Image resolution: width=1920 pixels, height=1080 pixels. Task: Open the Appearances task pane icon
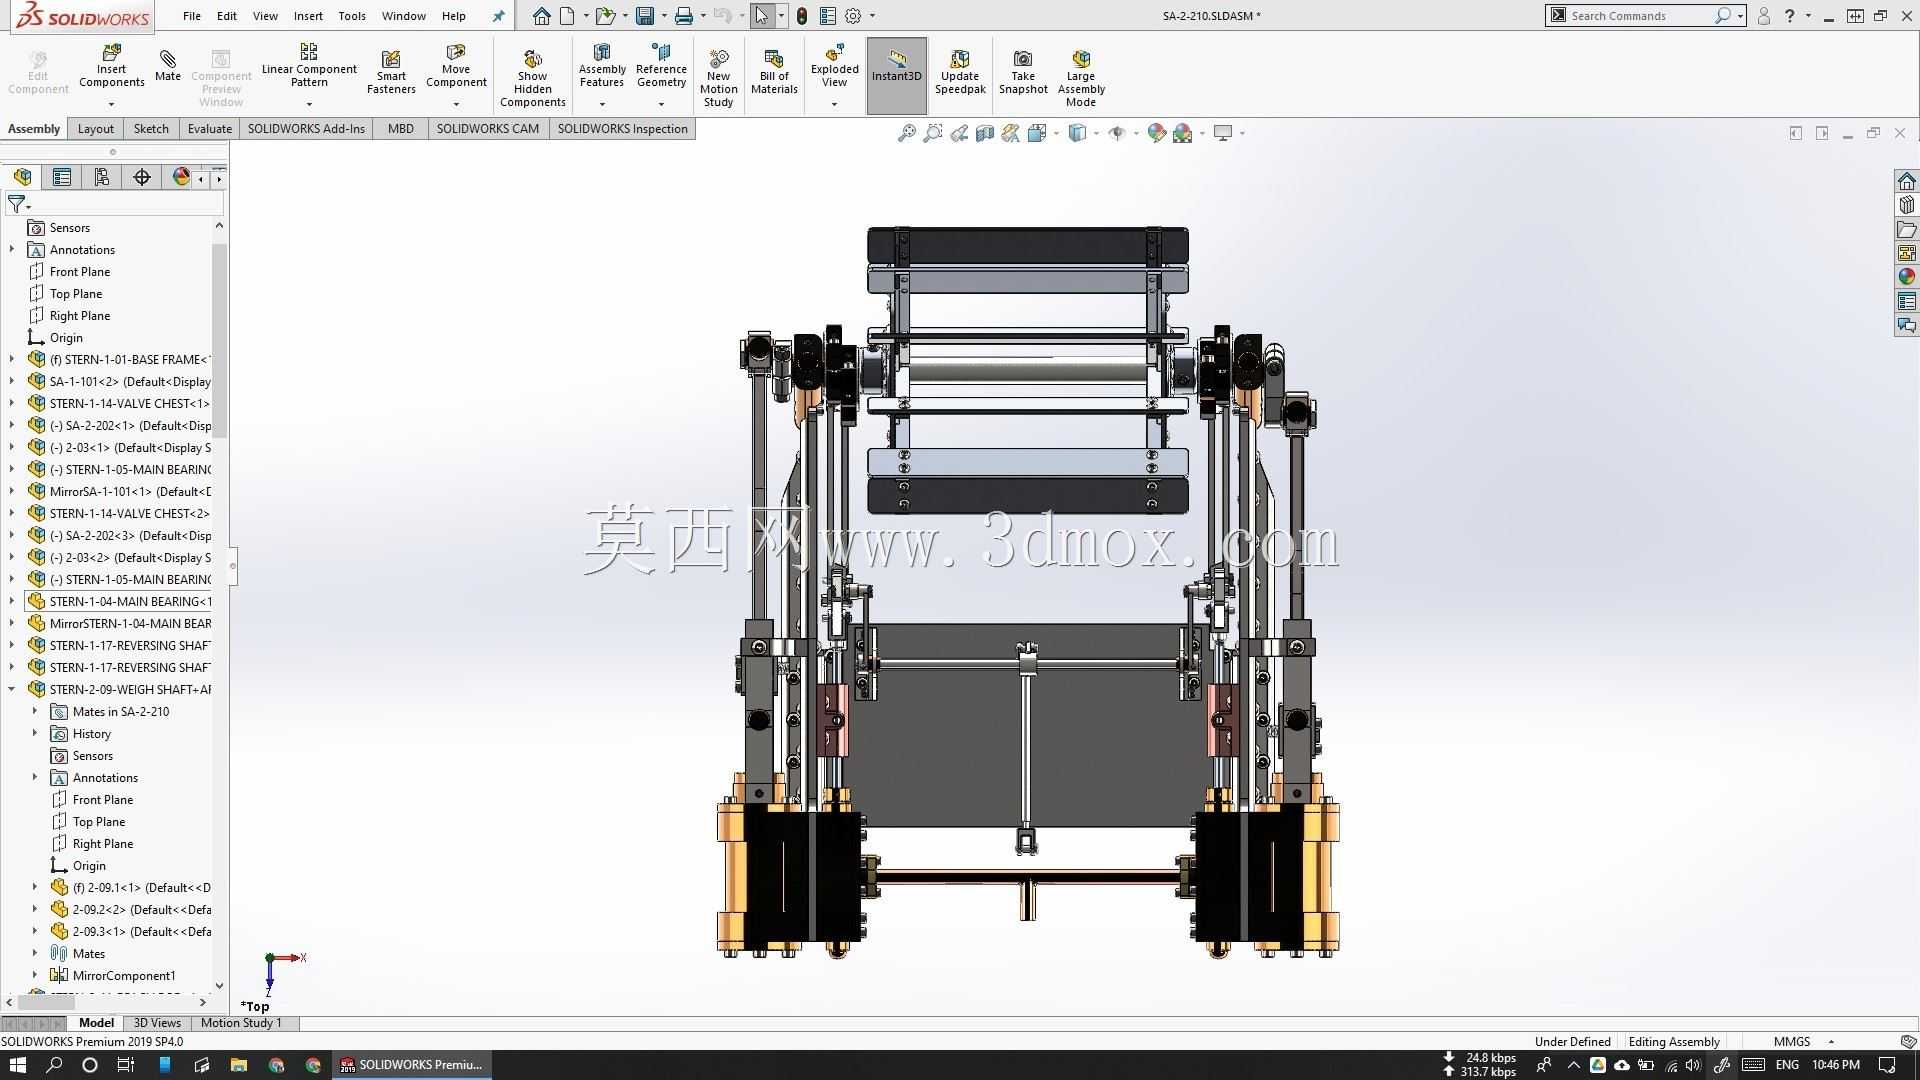[x=1907, y=277]
